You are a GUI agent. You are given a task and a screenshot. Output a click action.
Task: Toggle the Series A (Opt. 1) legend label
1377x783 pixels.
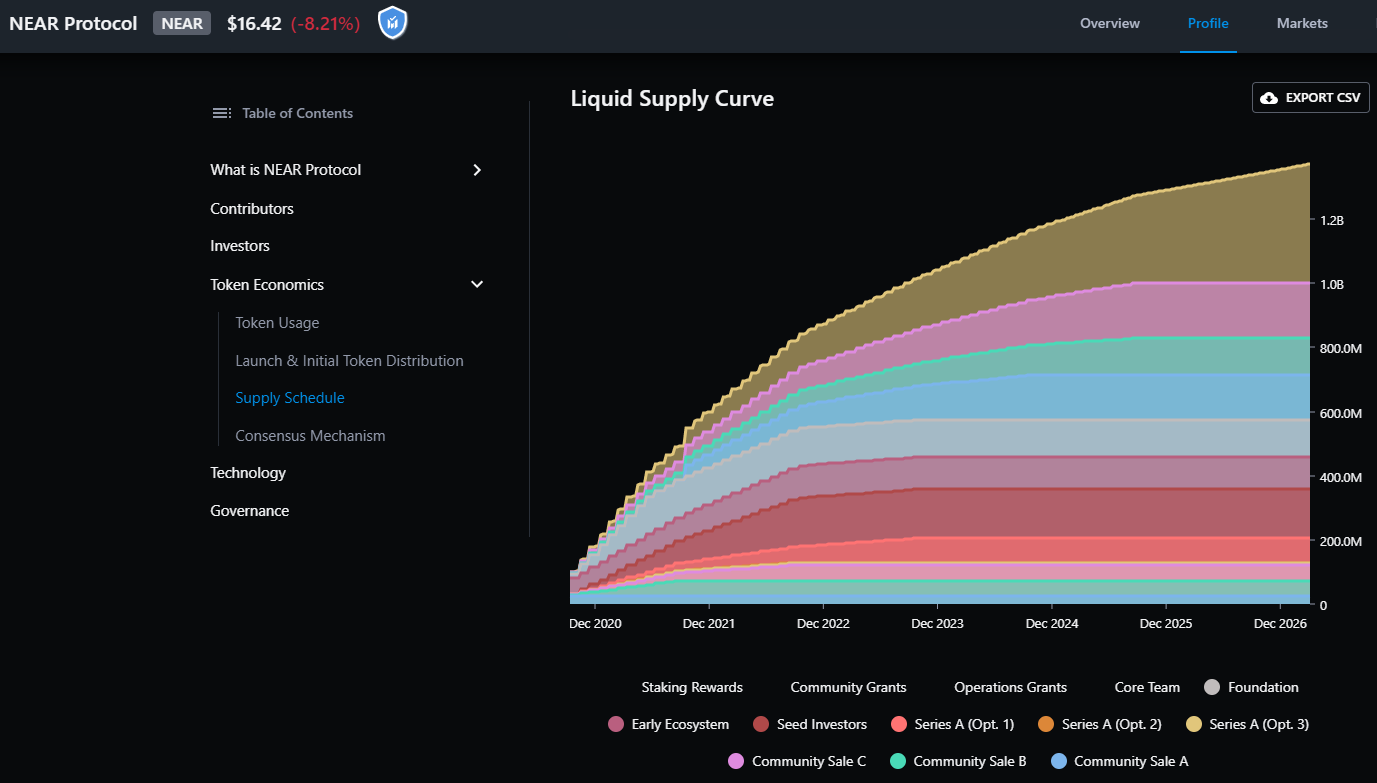point(964,724)
